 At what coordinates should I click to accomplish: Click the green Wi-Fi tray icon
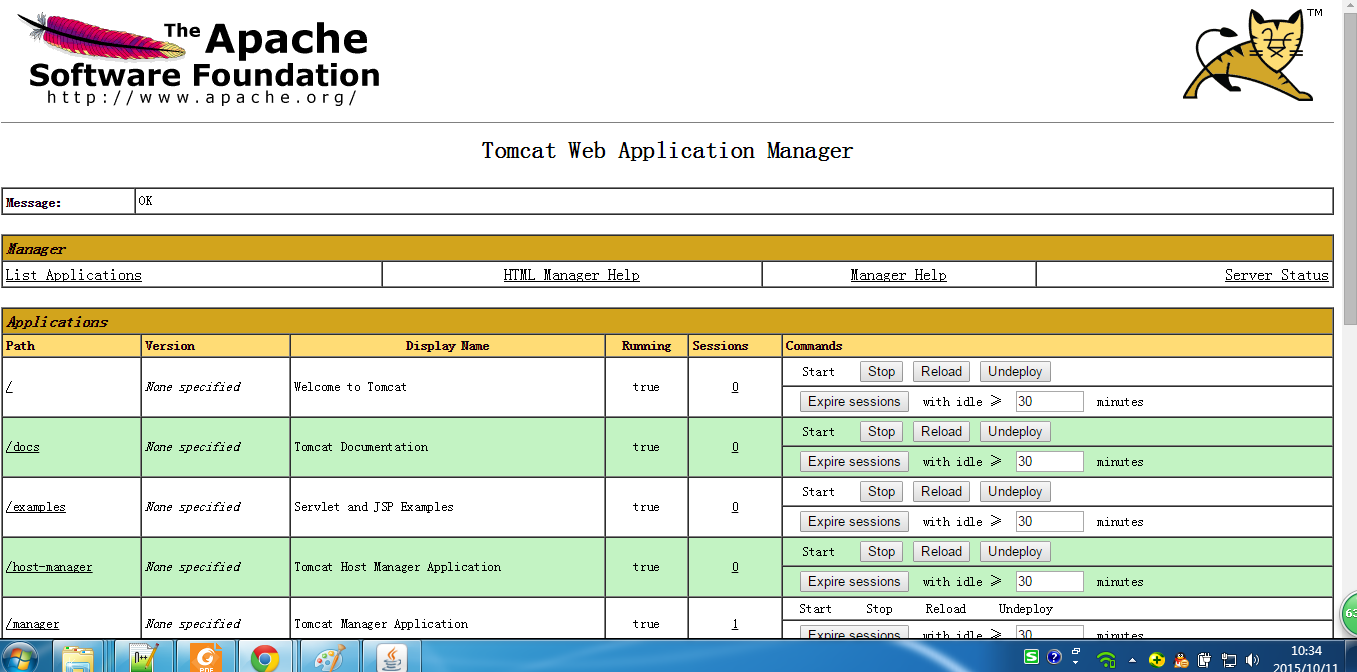click(1106, 659)
